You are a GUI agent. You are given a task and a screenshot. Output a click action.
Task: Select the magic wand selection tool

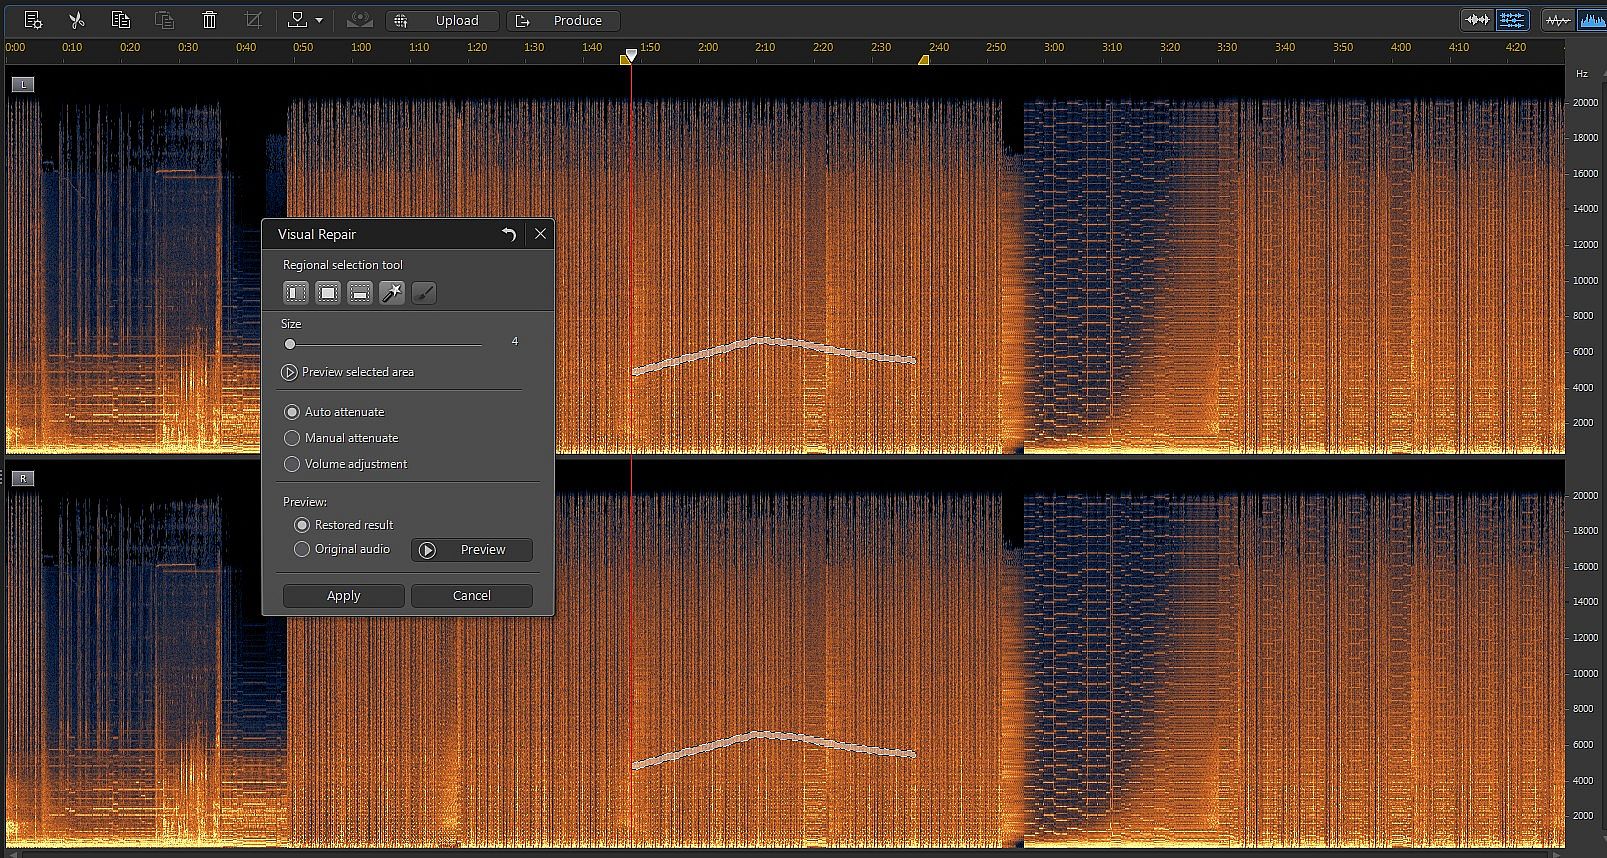click(x=392, y=293)
